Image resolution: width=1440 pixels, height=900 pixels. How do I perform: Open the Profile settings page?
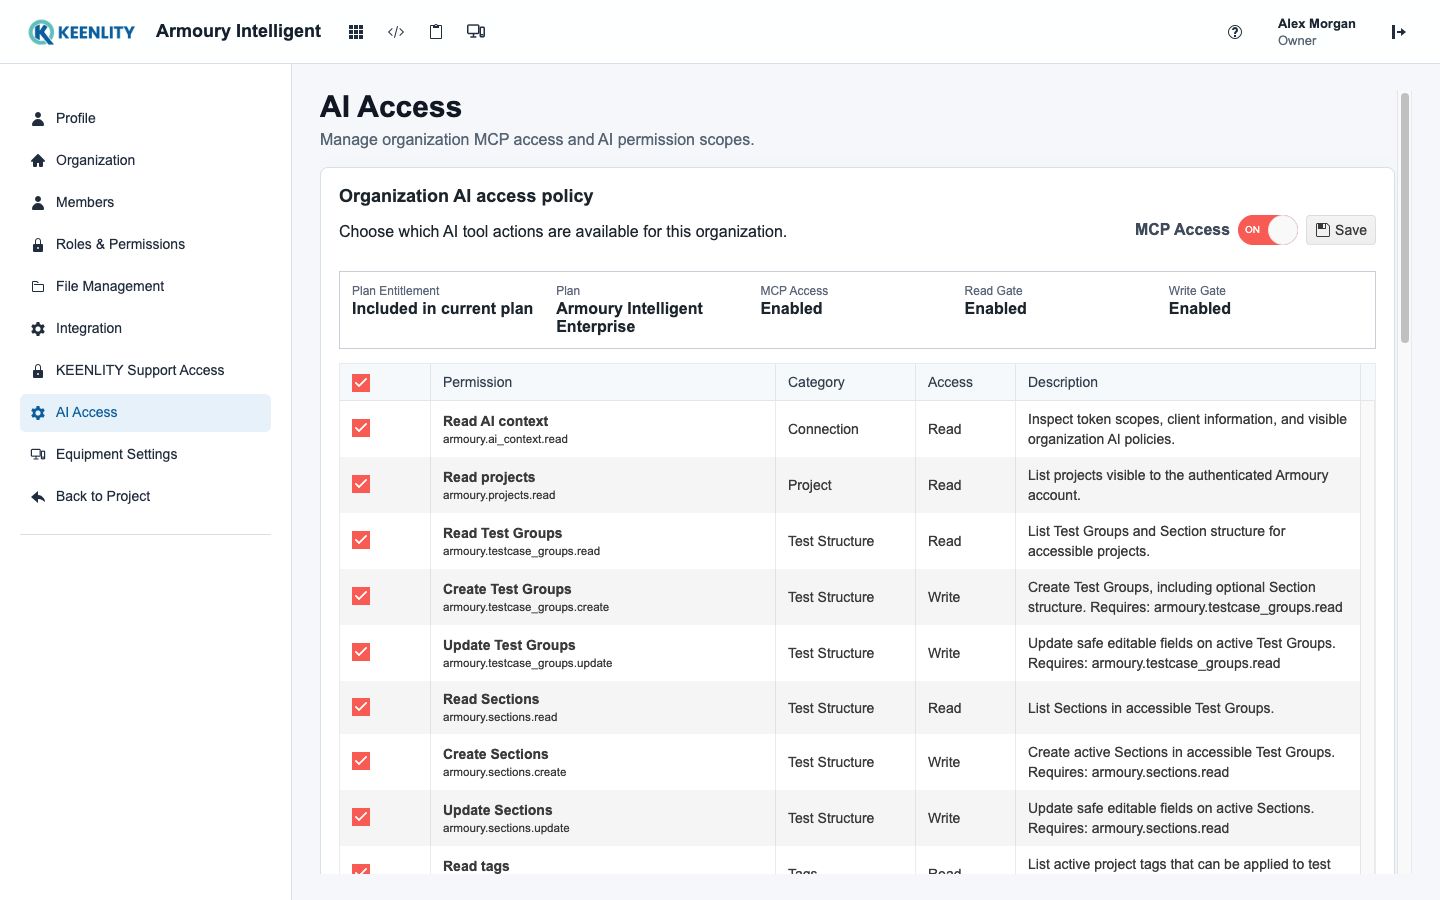pyautogui.click(x=145, y=118)
